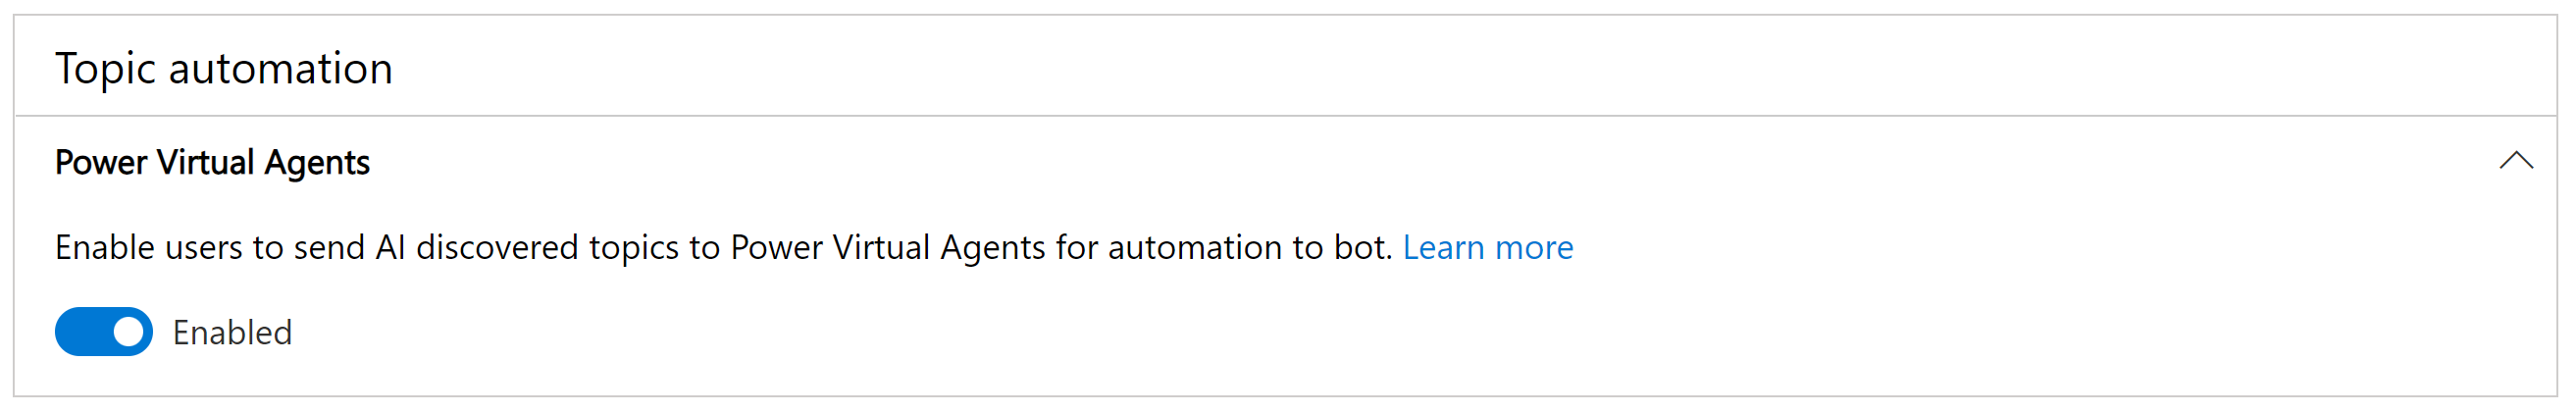Screen dimensions: 2576x413
Task: Collapse the Power Virtual Agents section chevron
Action: click(2516, 161)
